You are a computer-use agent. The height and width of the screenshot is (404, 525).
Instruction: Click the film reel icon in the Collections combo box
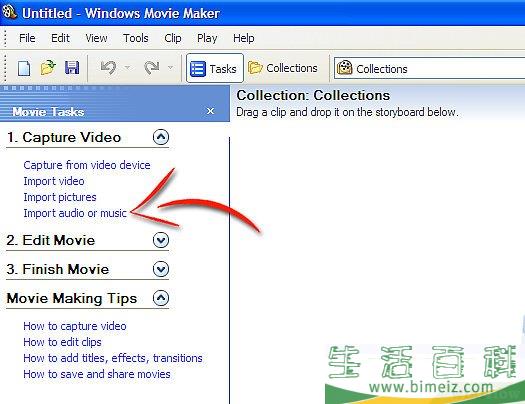345,68
